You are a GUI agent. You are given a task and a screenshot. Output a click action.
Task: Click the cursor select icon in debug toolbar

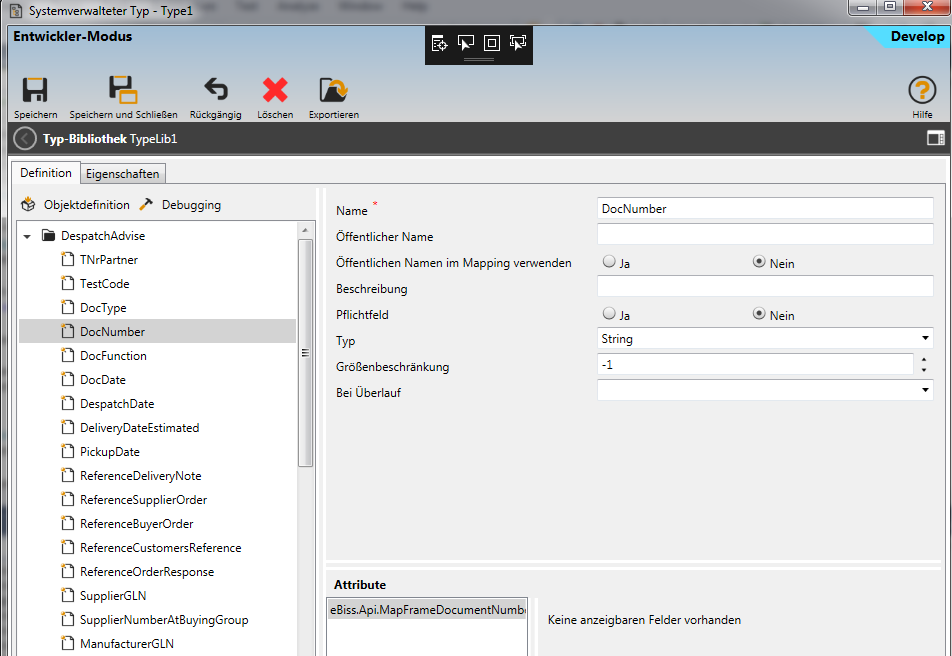[466, 43]
